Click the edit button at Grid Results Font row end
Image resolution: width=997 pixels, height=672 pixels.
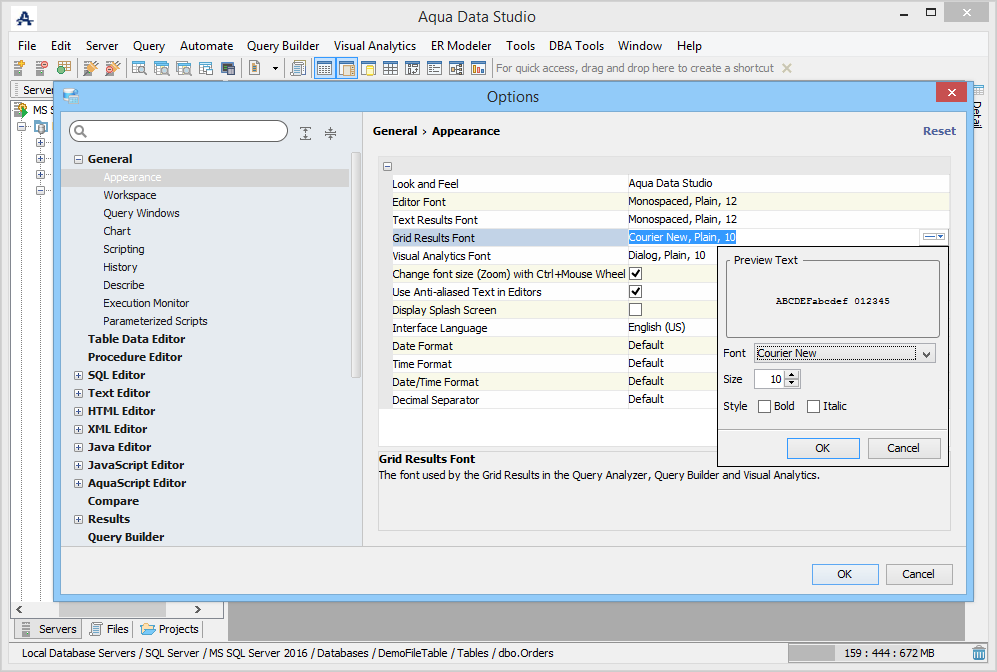[934, 237]
